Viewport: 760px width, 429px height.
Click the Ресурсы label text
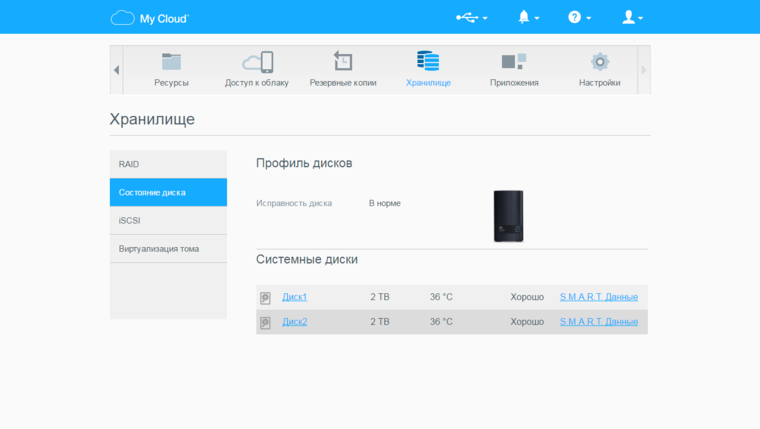coord(171,83)
